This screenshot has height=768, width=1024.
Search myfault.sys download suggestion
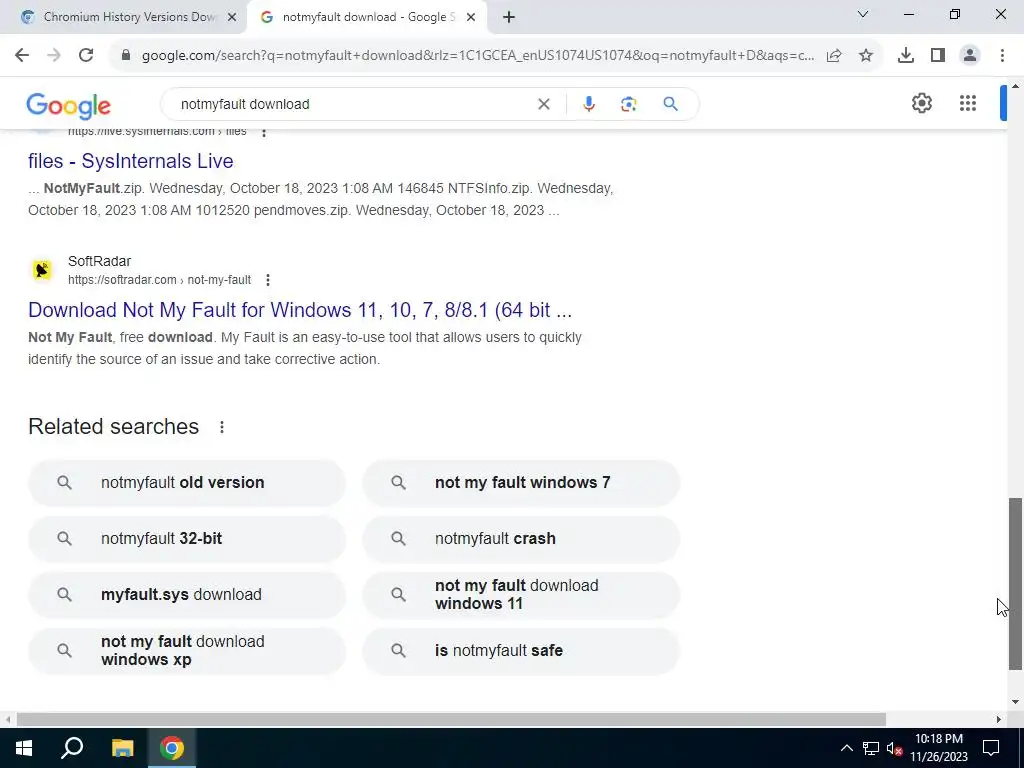187,595
